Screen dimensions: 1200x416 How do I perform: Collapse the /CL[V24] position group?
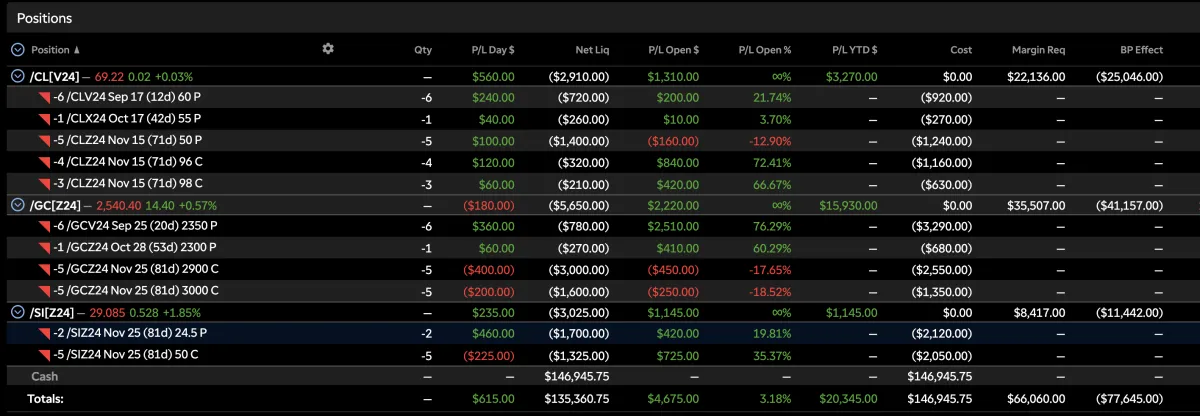17,76
